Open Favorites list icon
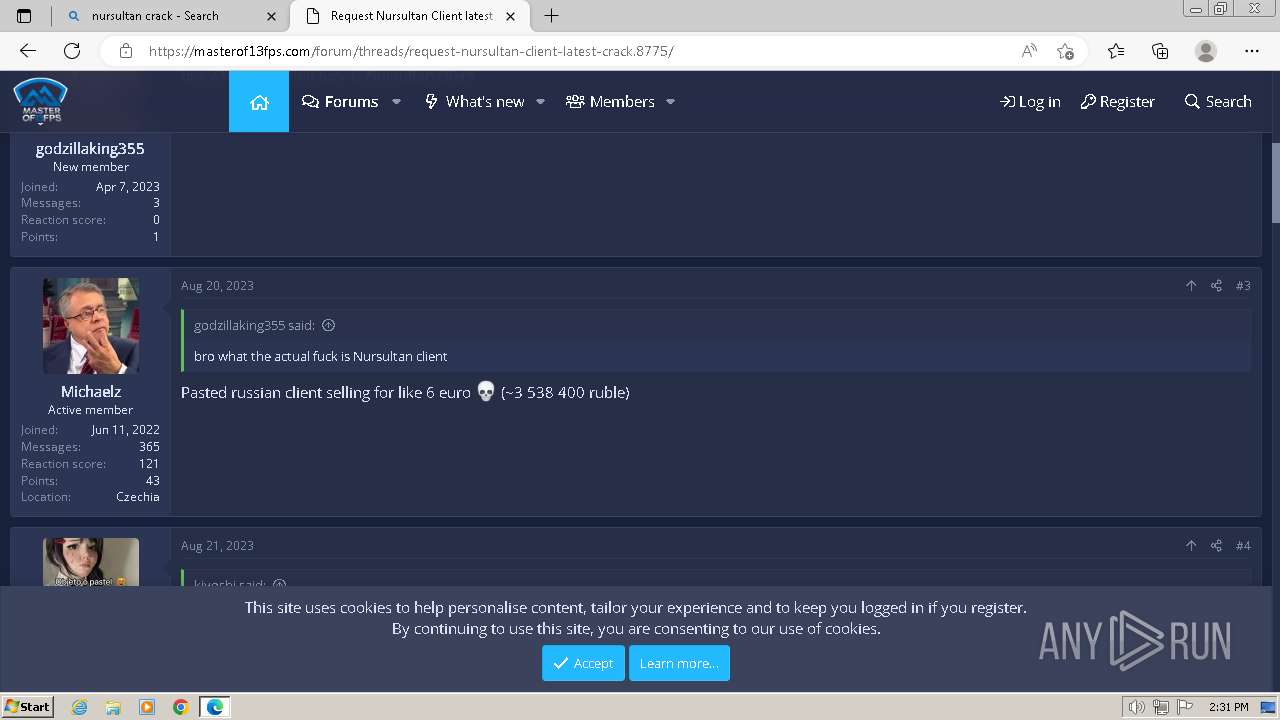This screenshot has height=720, width=1280. pos(1116,51)
